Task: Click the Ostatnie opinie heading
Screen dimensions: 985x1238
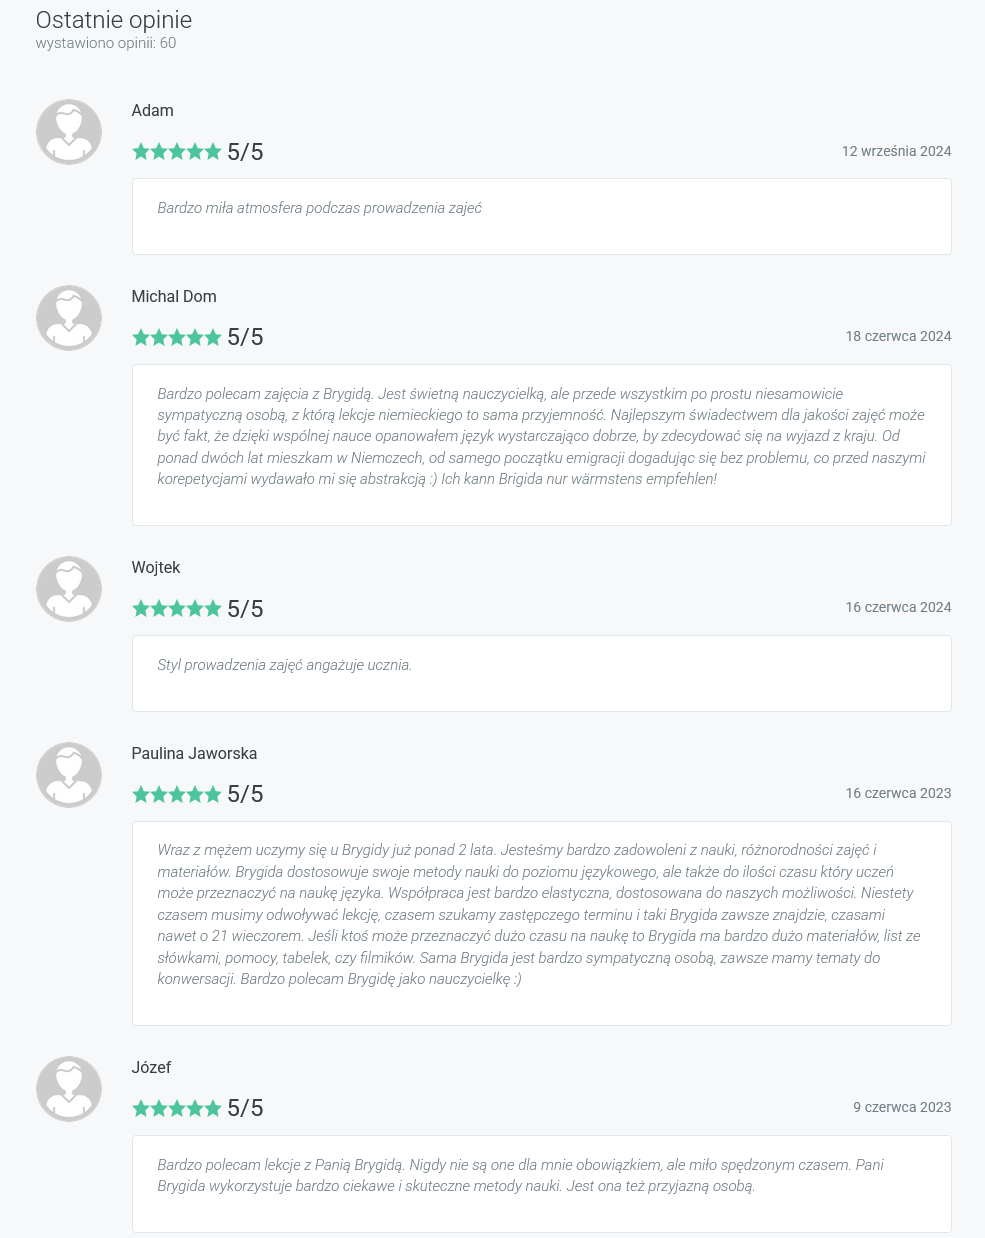Action: [114, 20]
